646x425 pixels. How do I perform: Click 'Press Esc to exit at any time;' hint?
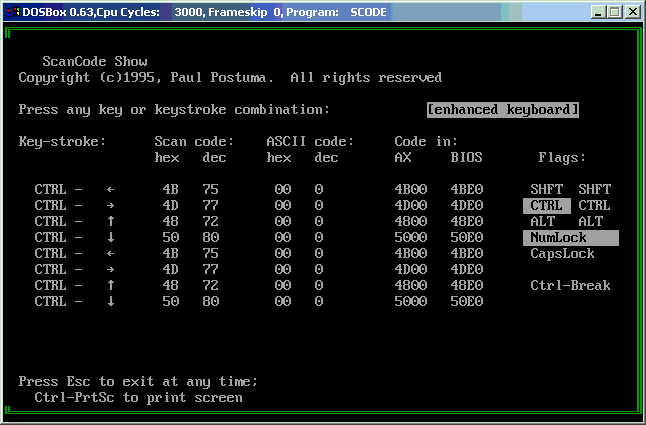tap(138, 382)
